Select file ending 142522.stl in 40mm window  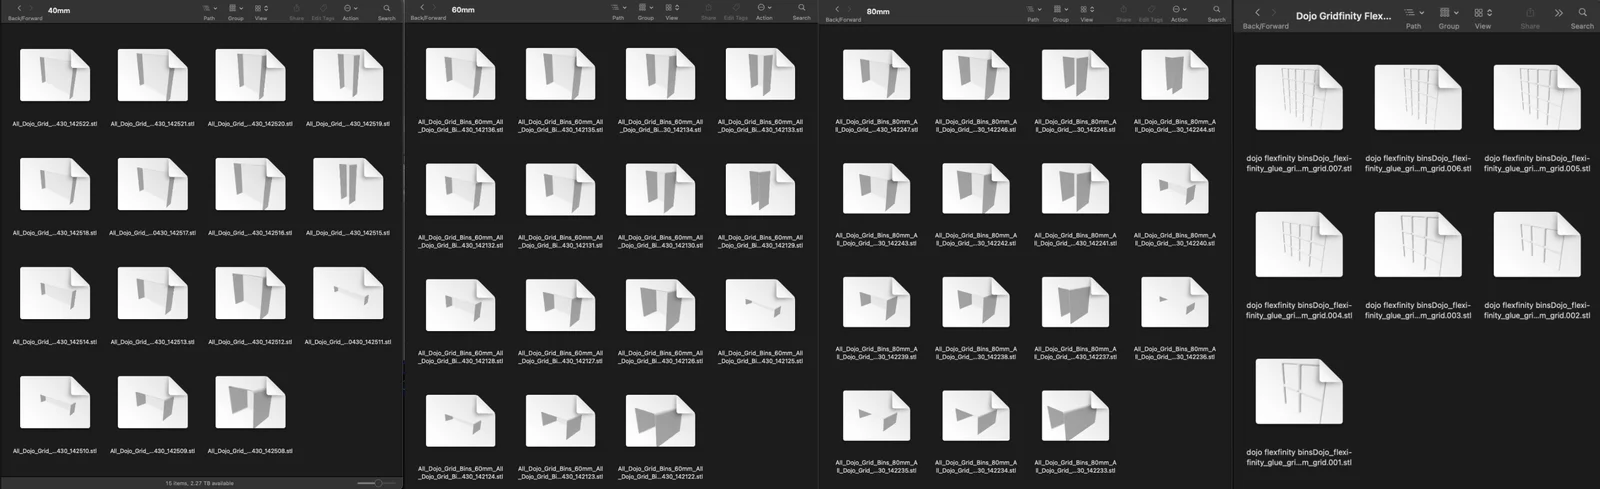click(x=55, y=75)
